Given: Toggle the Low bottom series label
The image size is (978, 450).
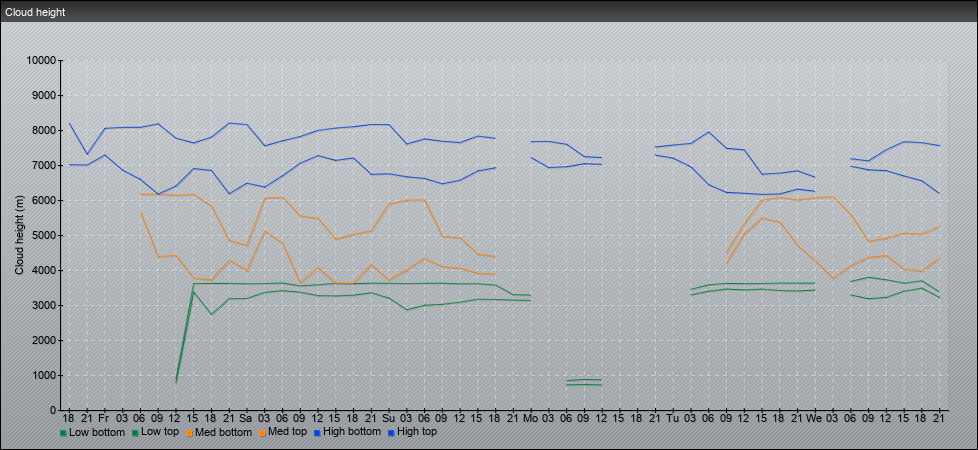Looking at the screenshot, I should coord(96,432).
